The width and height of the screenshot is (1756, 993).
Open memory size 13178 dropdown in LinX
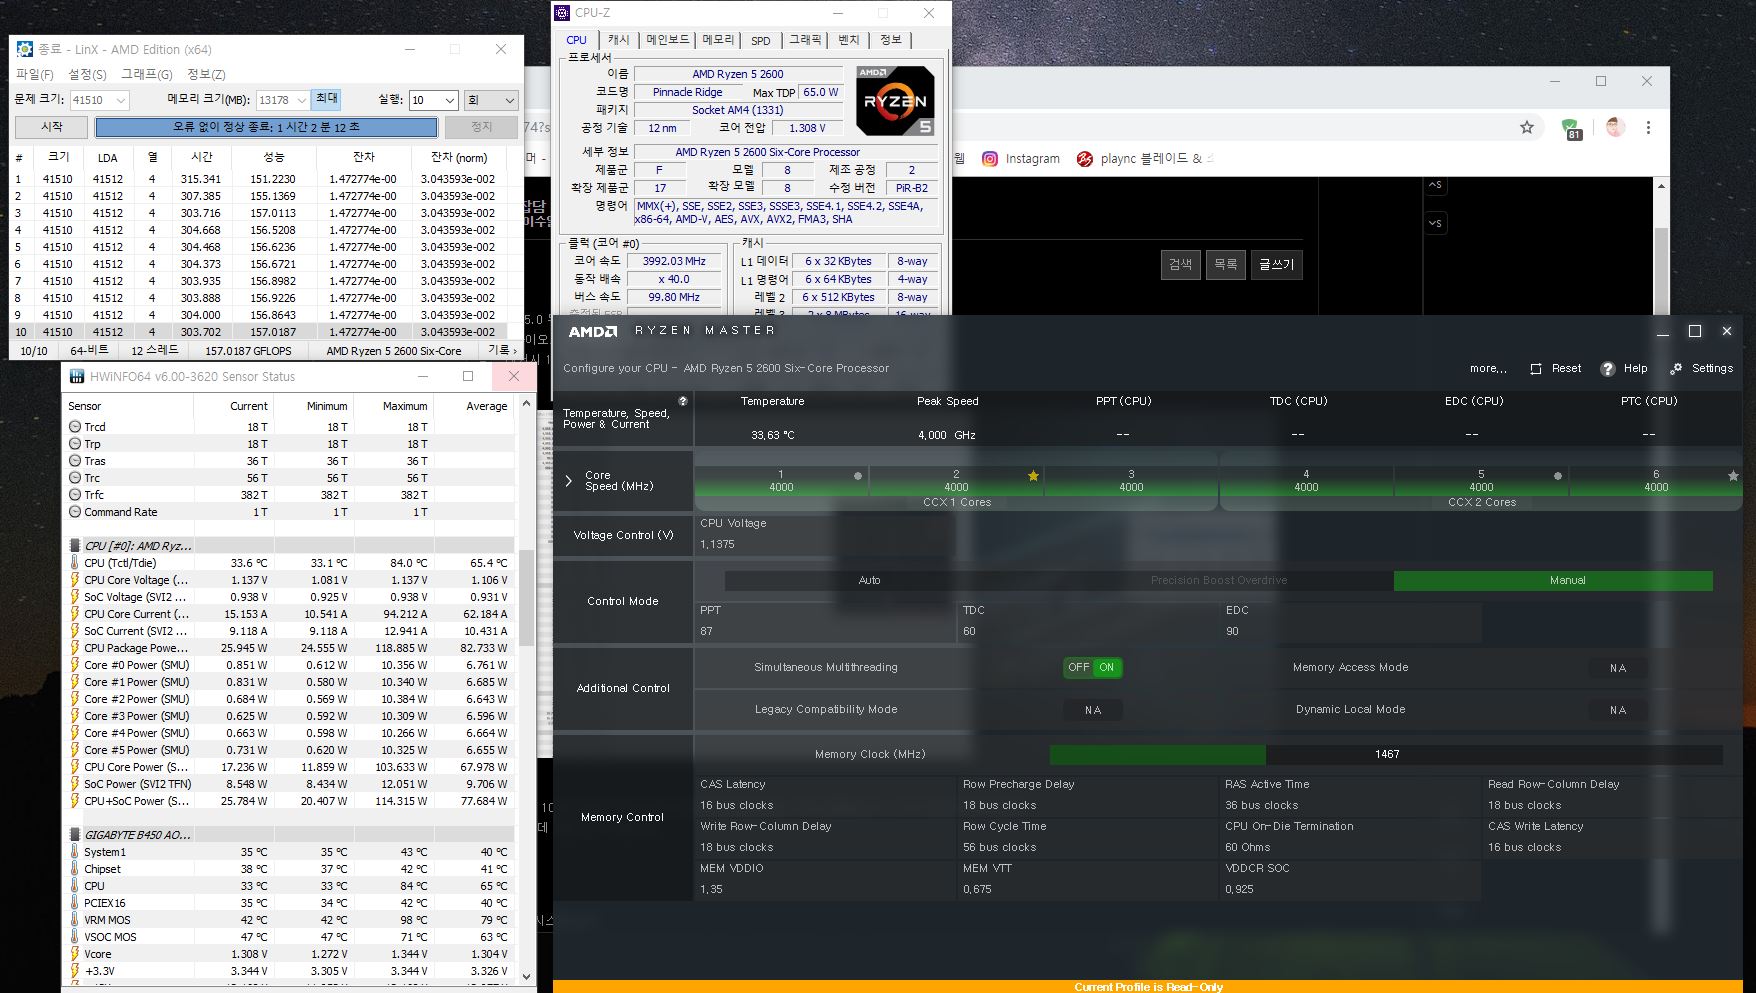tap(301, 100)
